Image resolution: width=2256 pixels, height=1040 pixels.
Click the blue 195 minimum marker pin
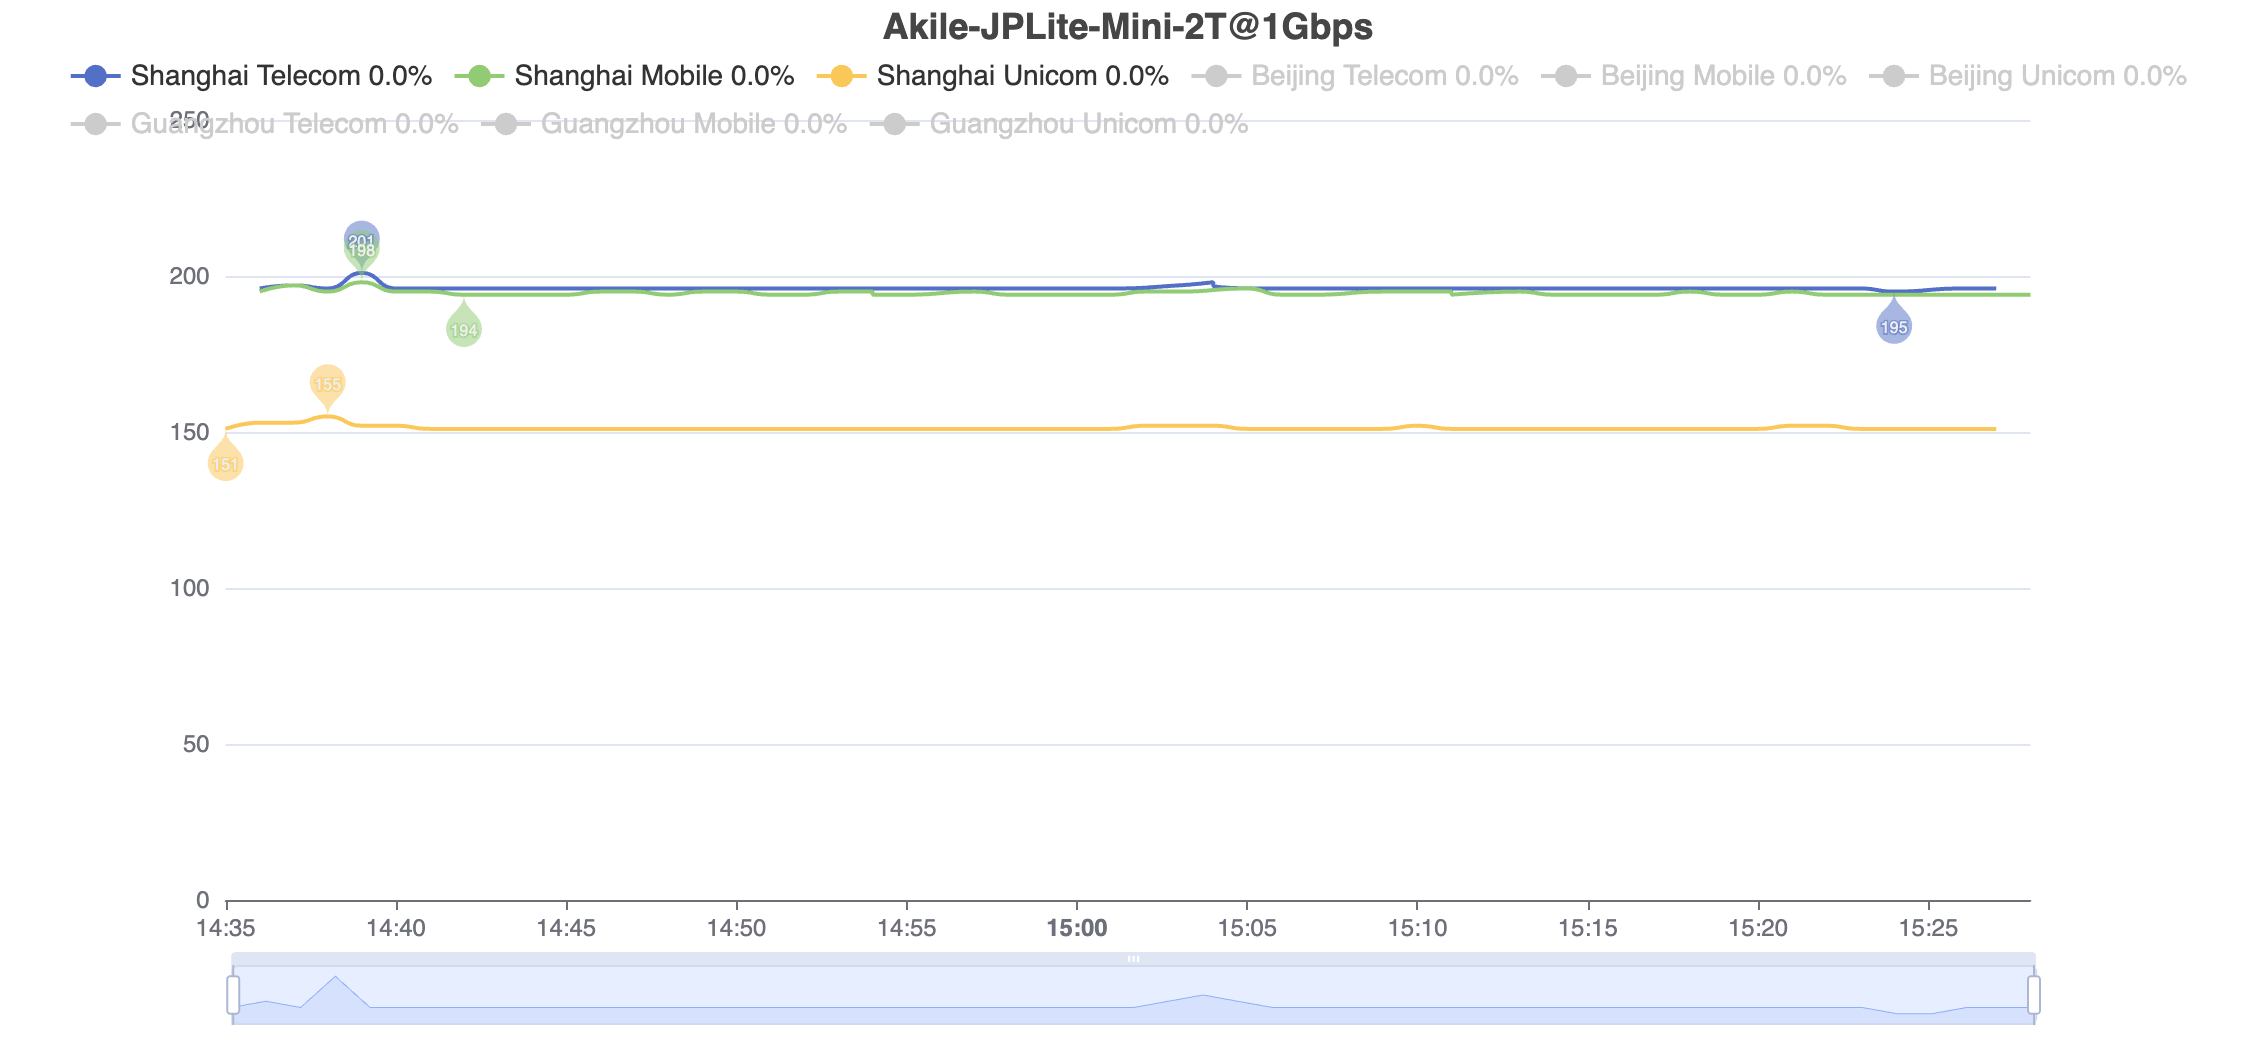pyautogui.click(x=1894, y=323)
